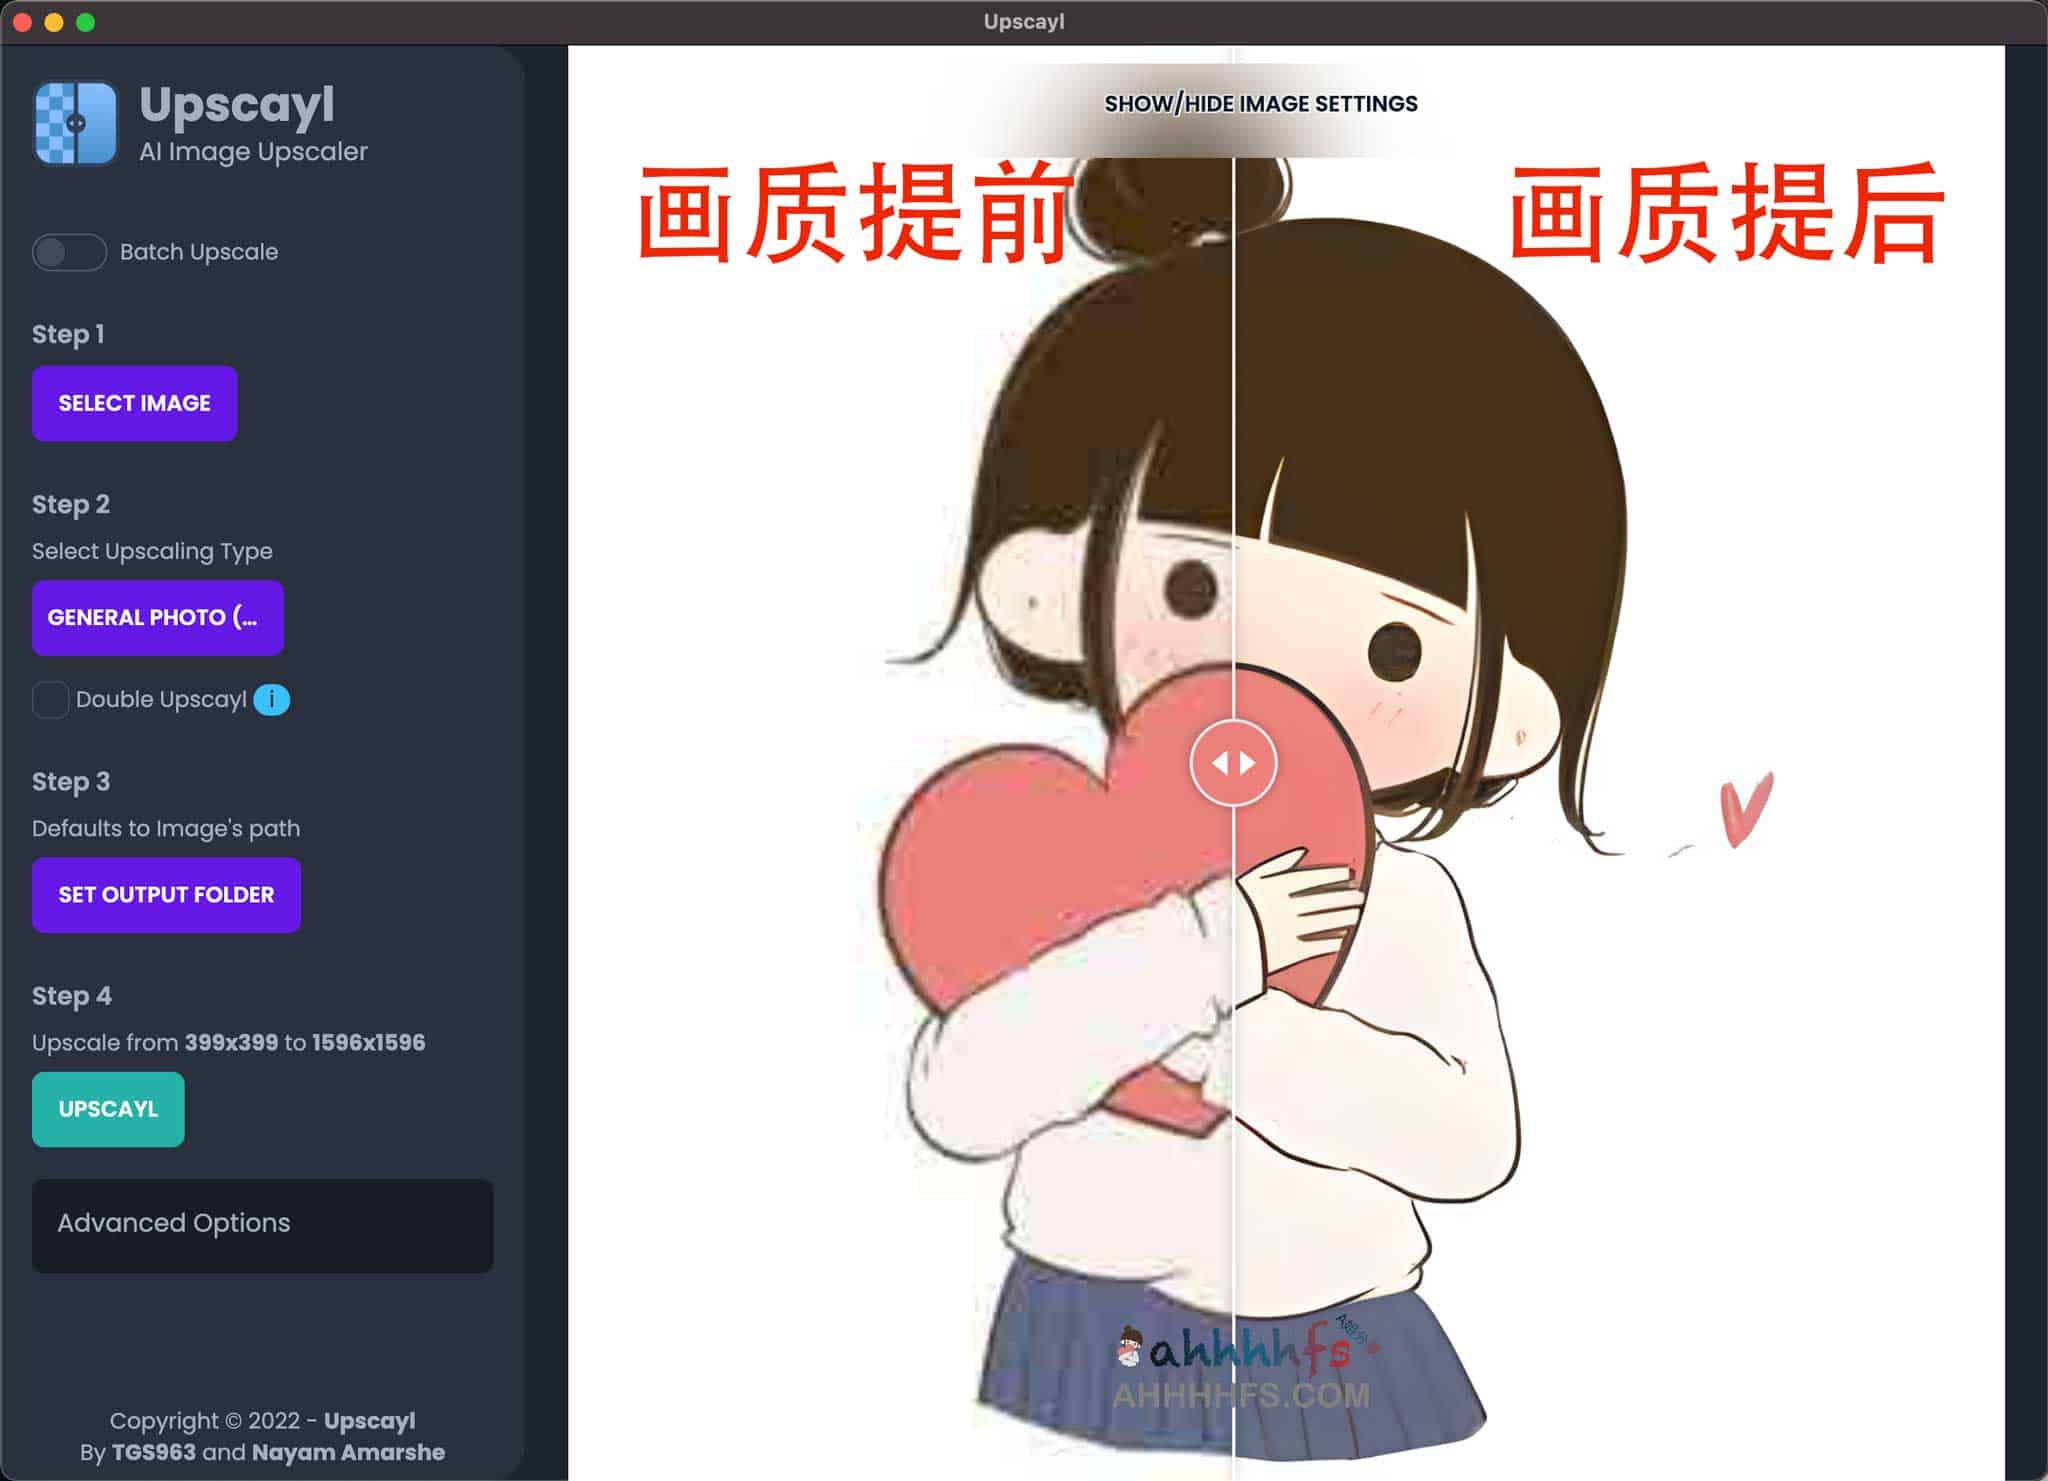Toggle the Batch Upscale off switch
2048x1481 pixels.
[65, 251]
